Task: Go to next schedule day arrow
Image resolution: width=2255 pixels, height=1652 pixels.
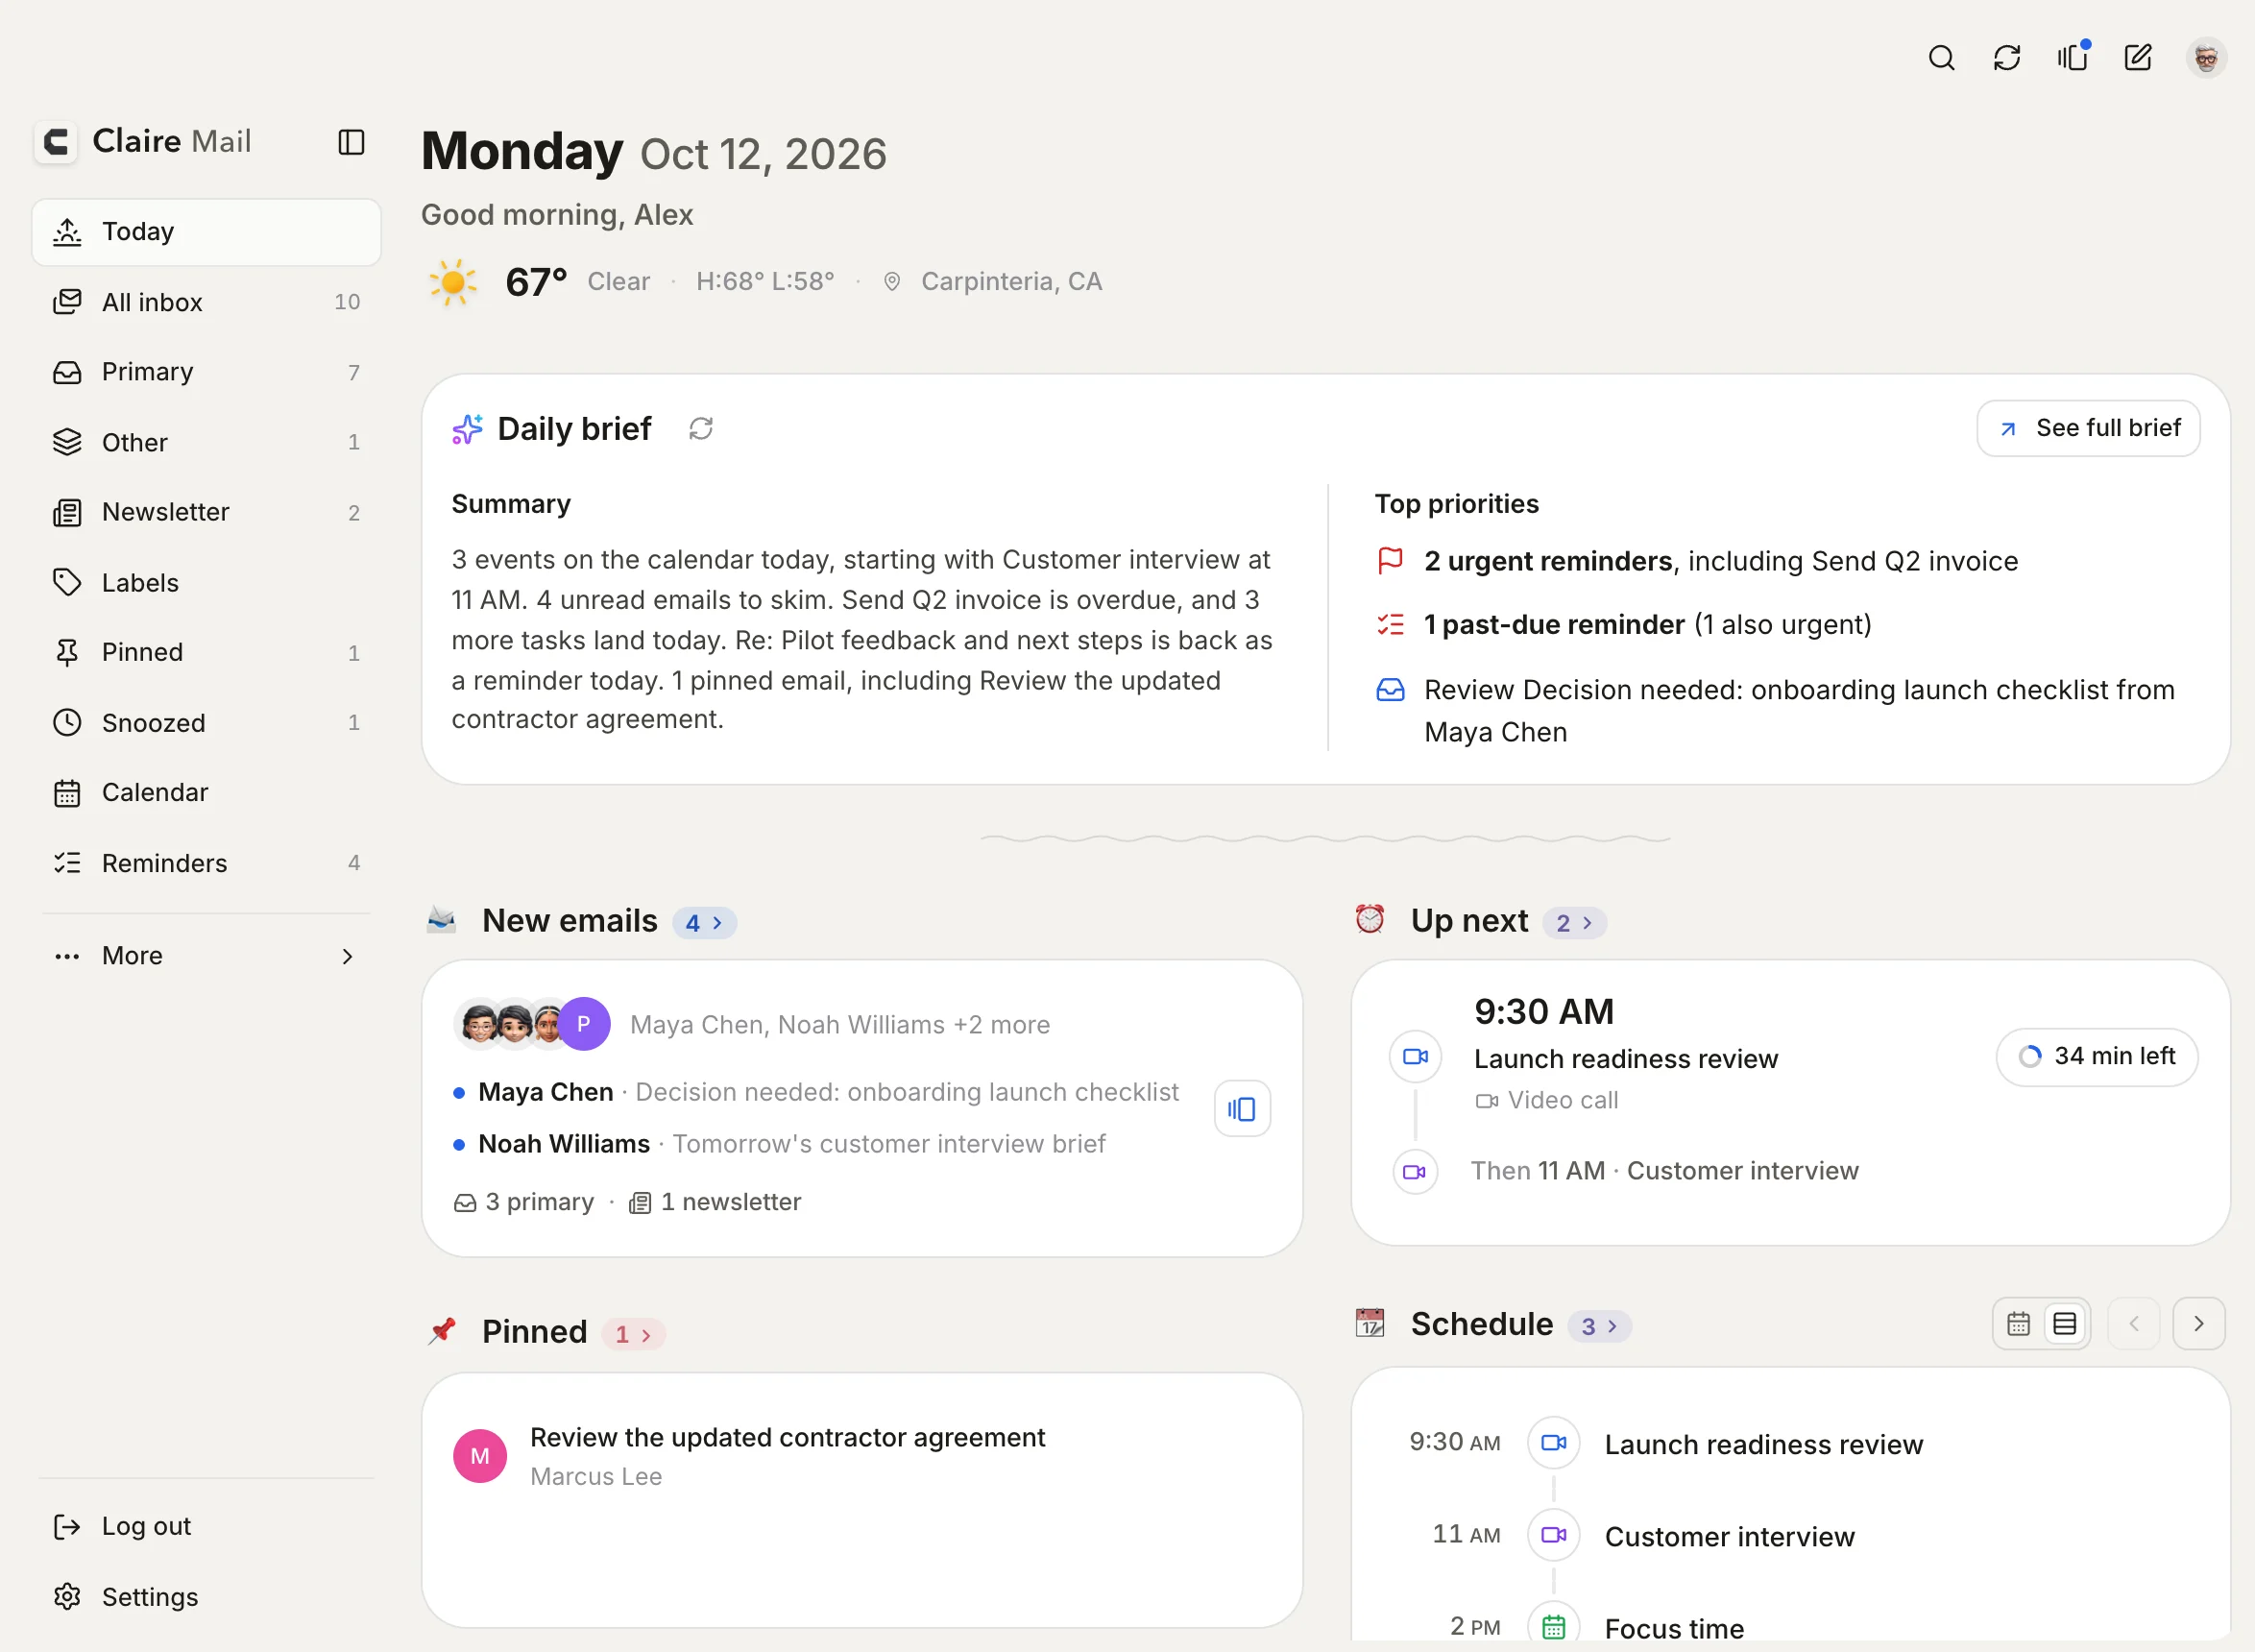Action: click(2198, 1323)
